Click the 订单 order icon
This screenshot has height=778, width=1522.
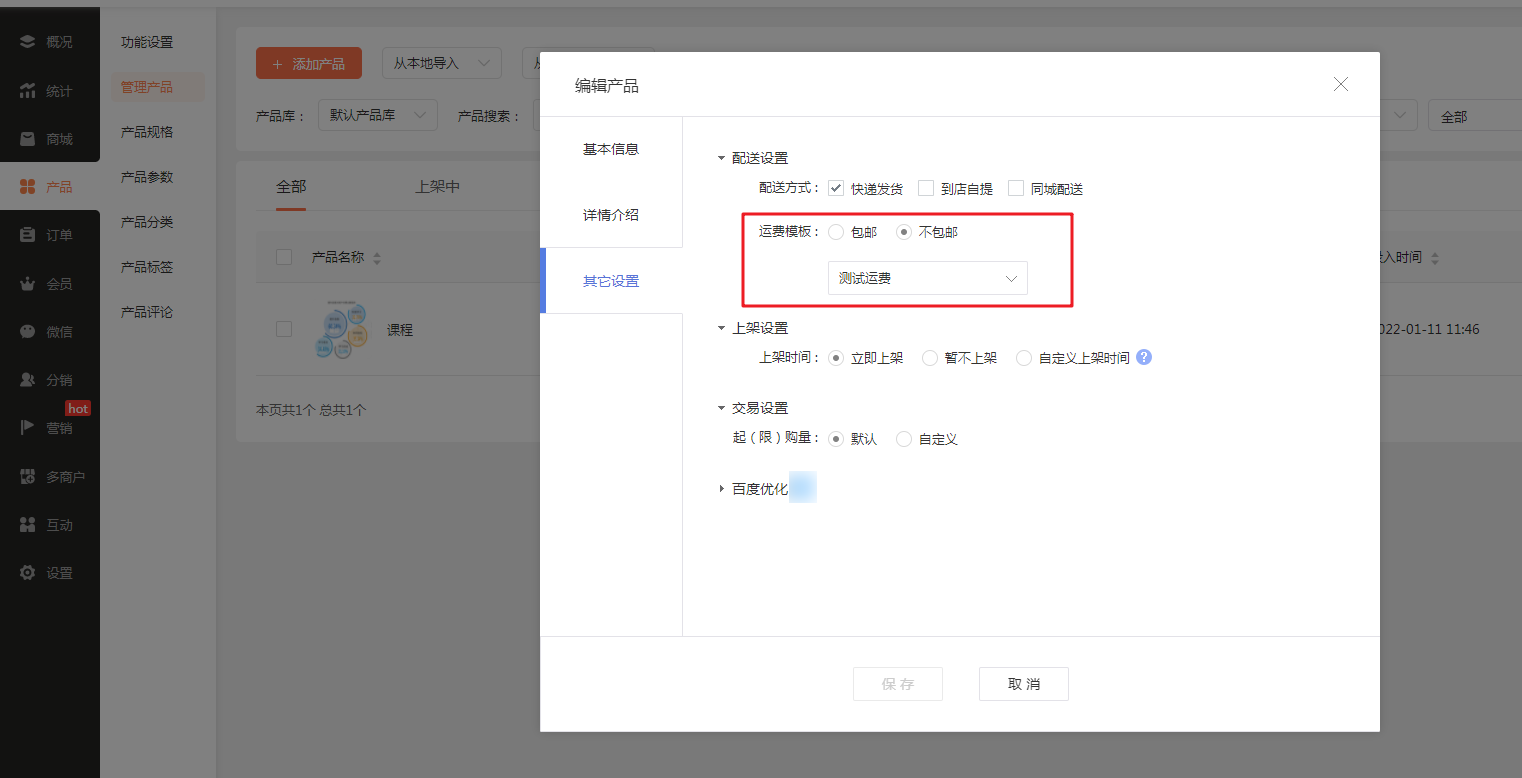(27, 235)
